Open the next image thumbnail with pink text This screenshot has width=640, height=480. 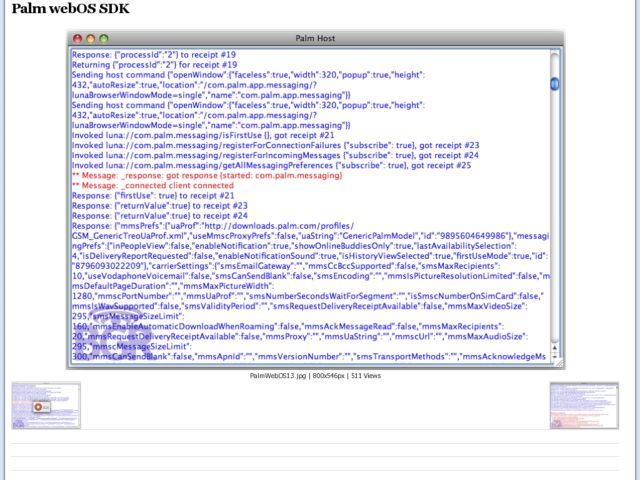click(584, 405)
